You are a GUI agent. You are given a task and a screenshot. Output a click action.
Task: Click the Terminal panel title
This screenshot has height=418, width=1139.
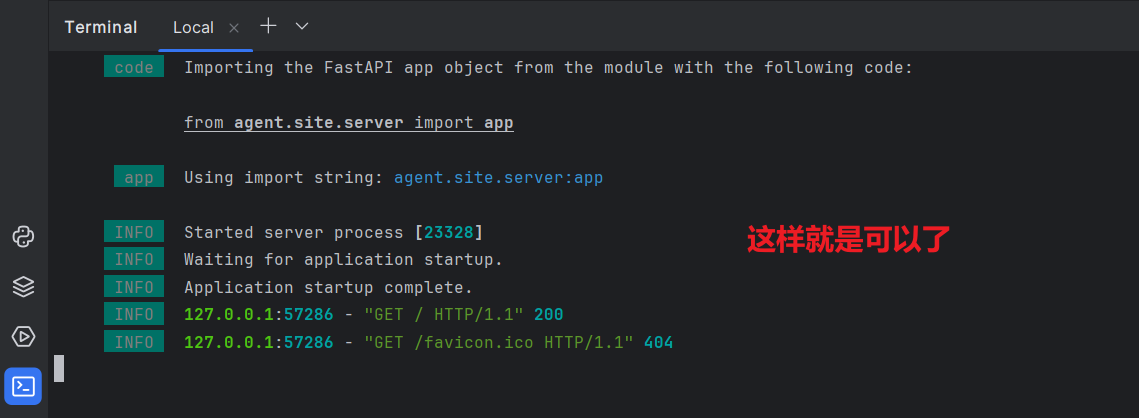(x=101, y=28)
